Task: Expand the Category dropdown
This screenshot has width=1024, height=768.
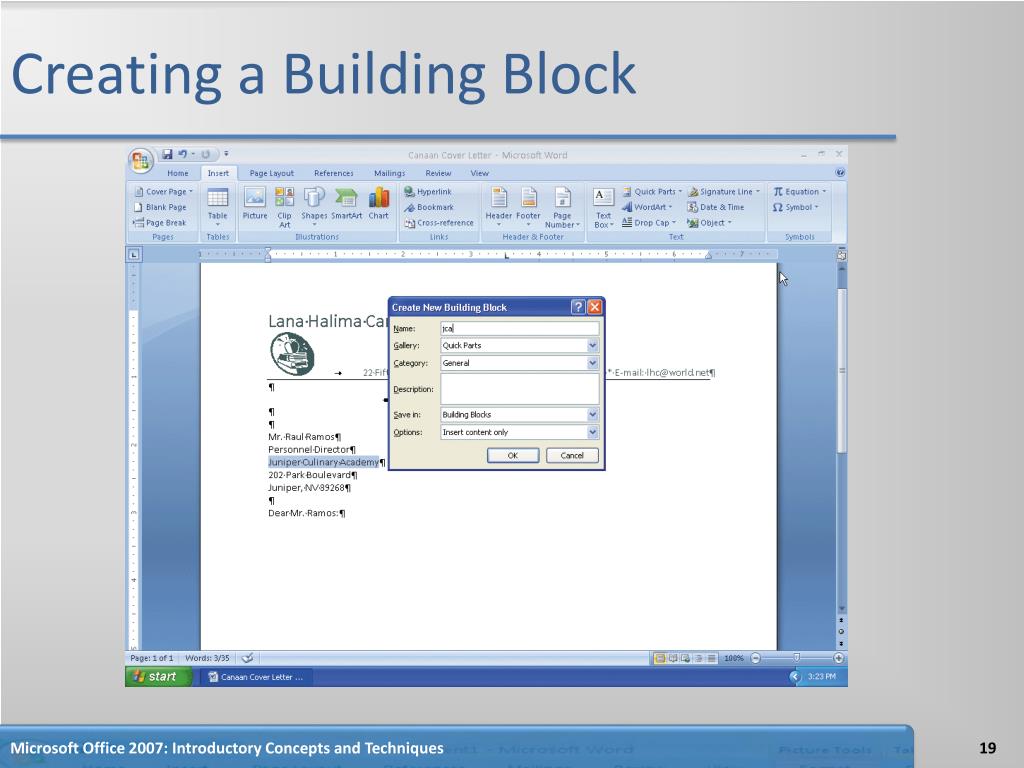Action: 592,362
